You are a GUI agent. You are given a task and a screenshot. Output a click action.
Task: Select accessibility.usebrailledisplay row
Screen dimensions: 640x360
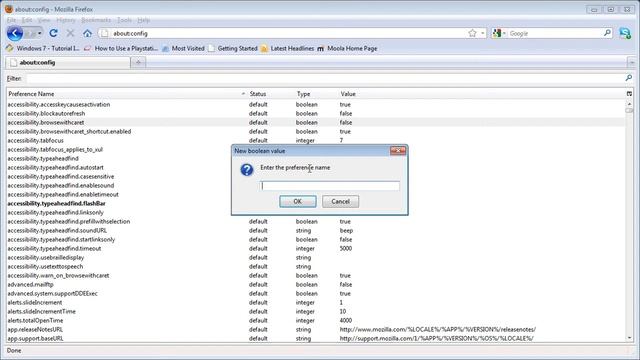click(x=316, y=258)
